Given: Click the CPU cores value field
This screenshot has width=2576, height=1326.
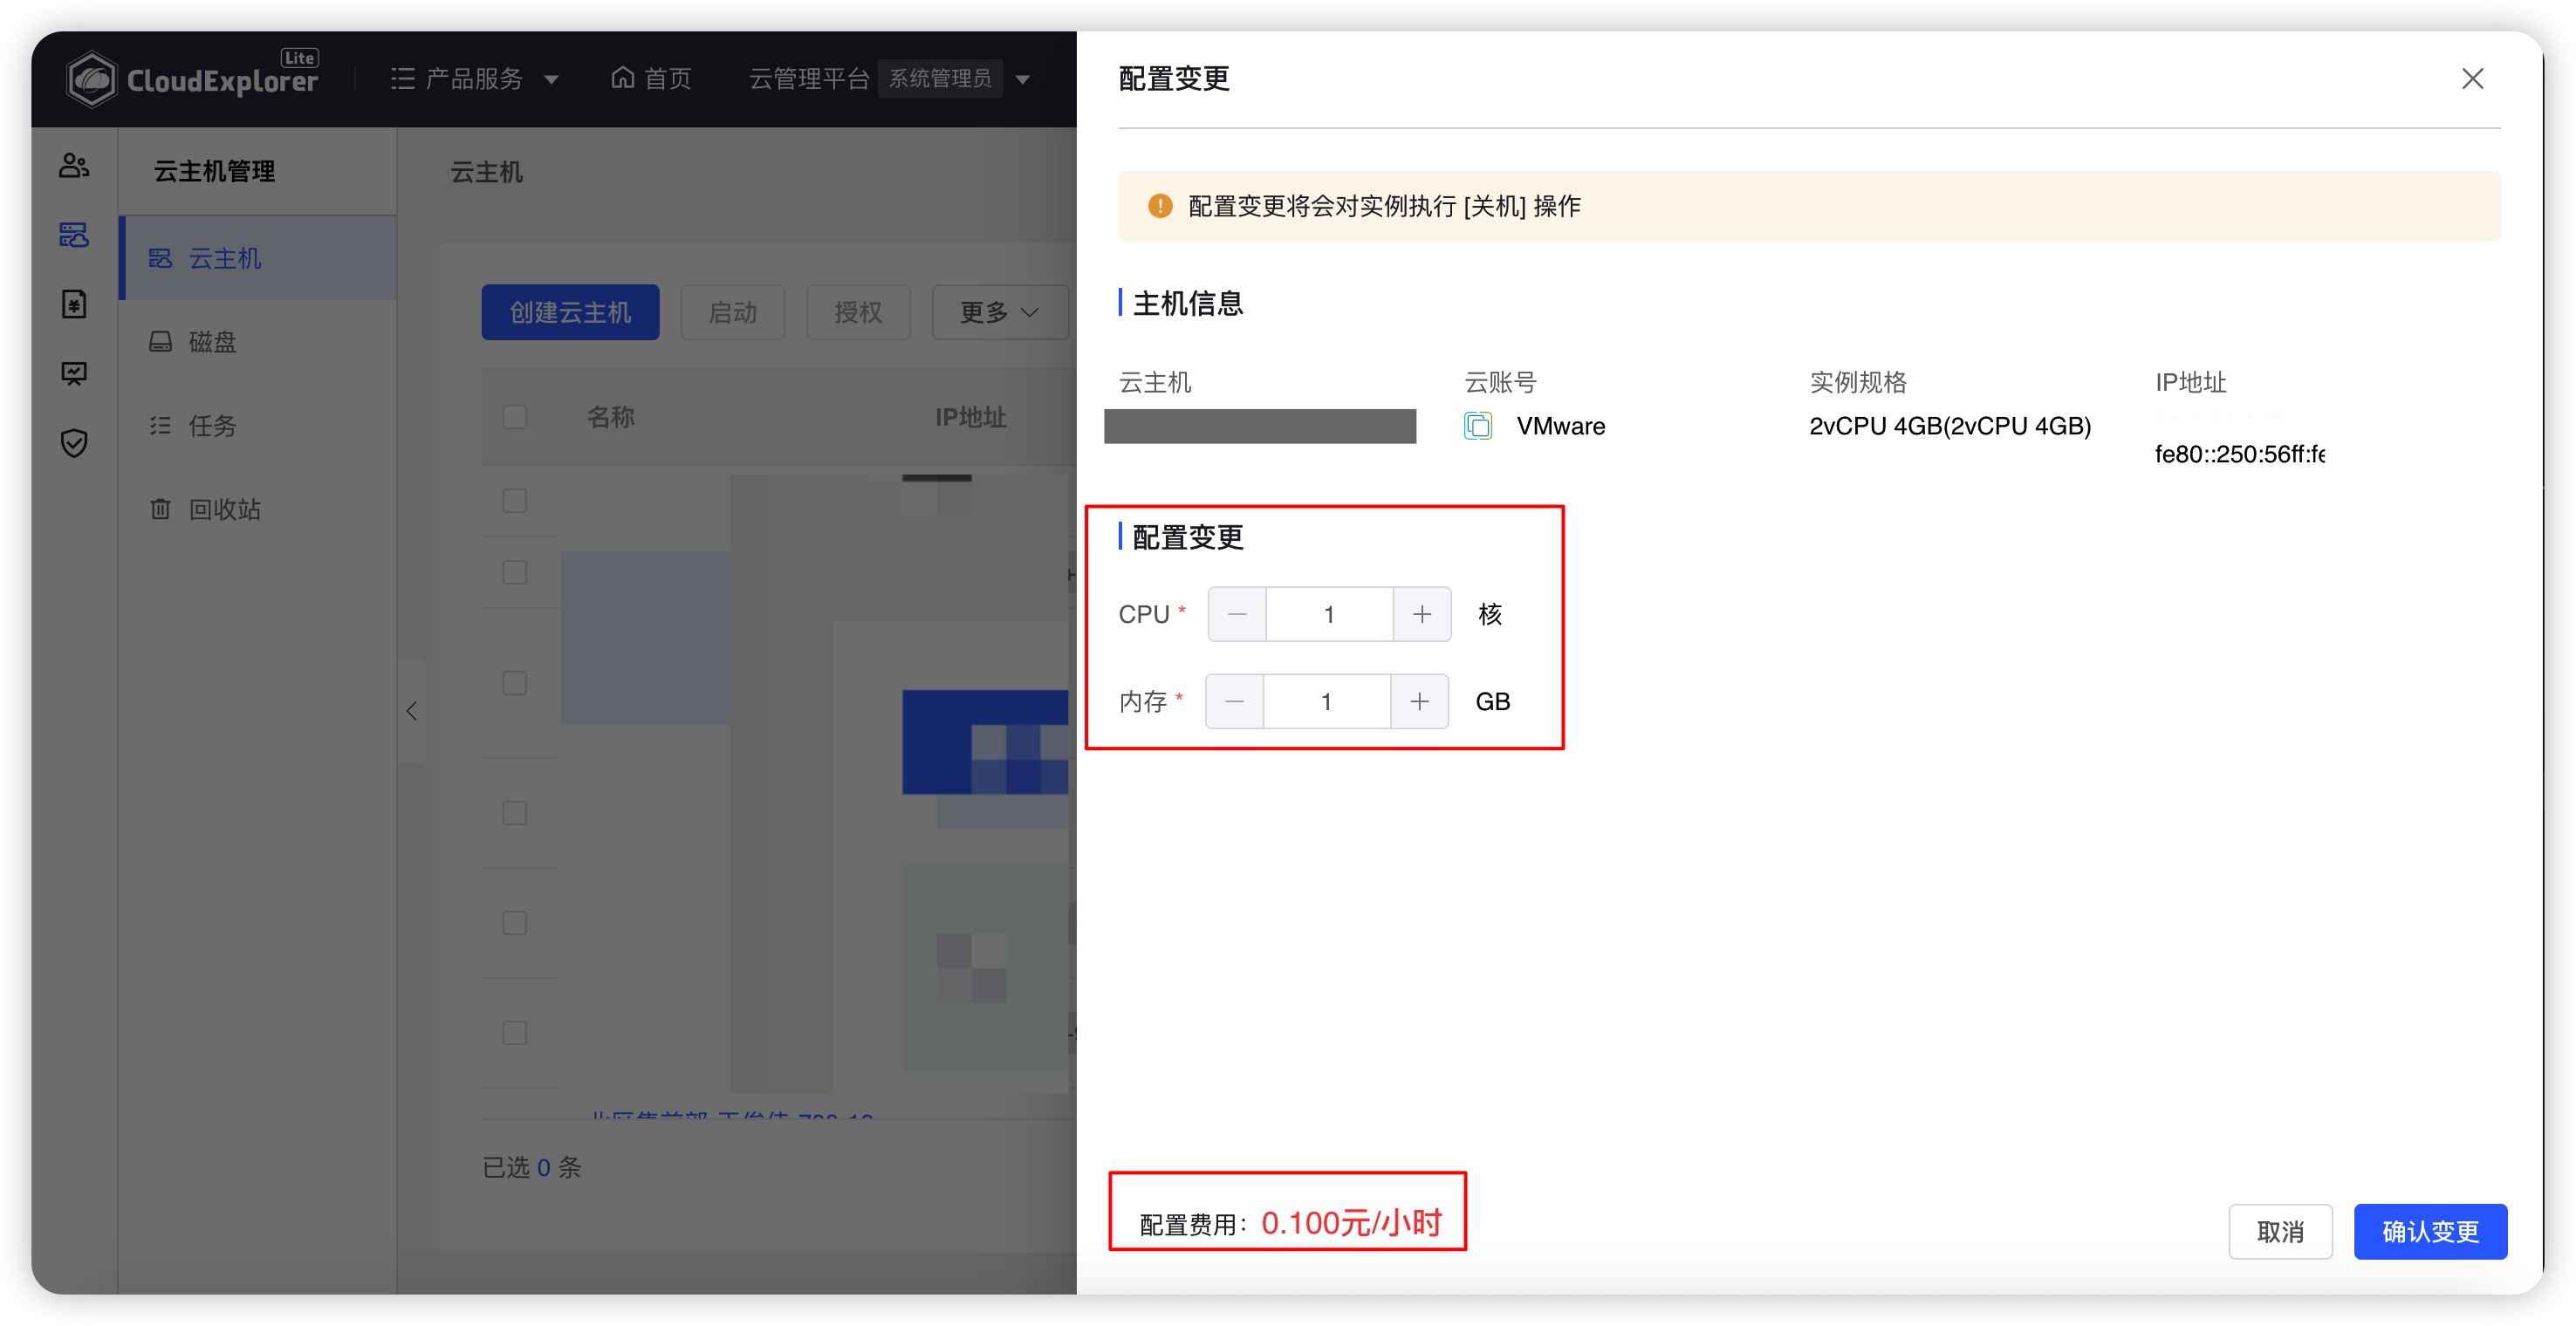Looking at the screenshot, I should (x=1330, y=614).
